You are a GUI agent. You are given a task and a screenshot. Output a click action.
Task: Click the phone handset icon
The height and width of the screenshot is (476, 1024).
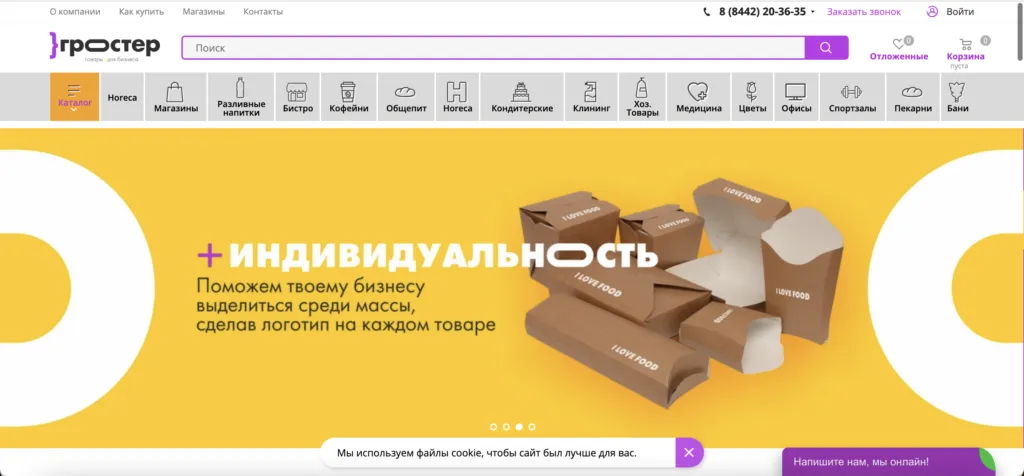click(x=707, y=12)
